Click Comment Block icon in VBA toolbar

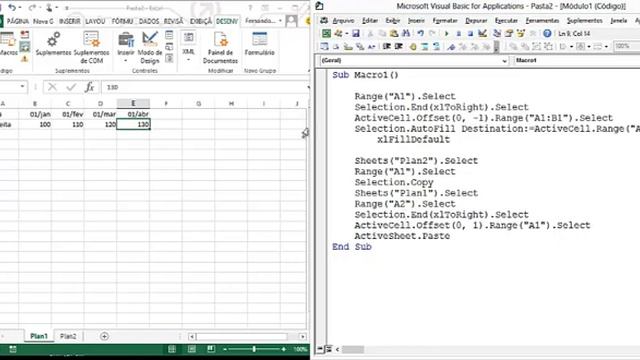click(425, 47)
